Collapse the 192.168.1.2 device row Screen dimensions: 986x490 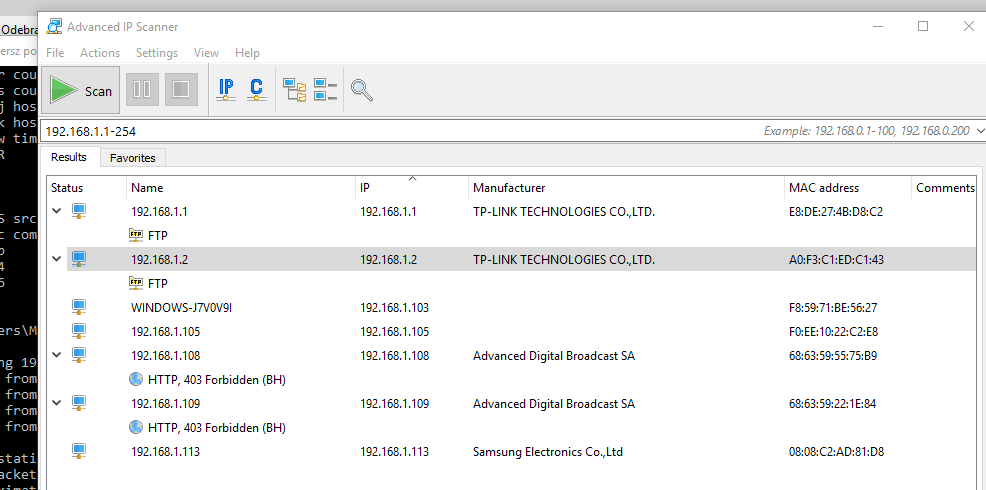click(57, 259)
